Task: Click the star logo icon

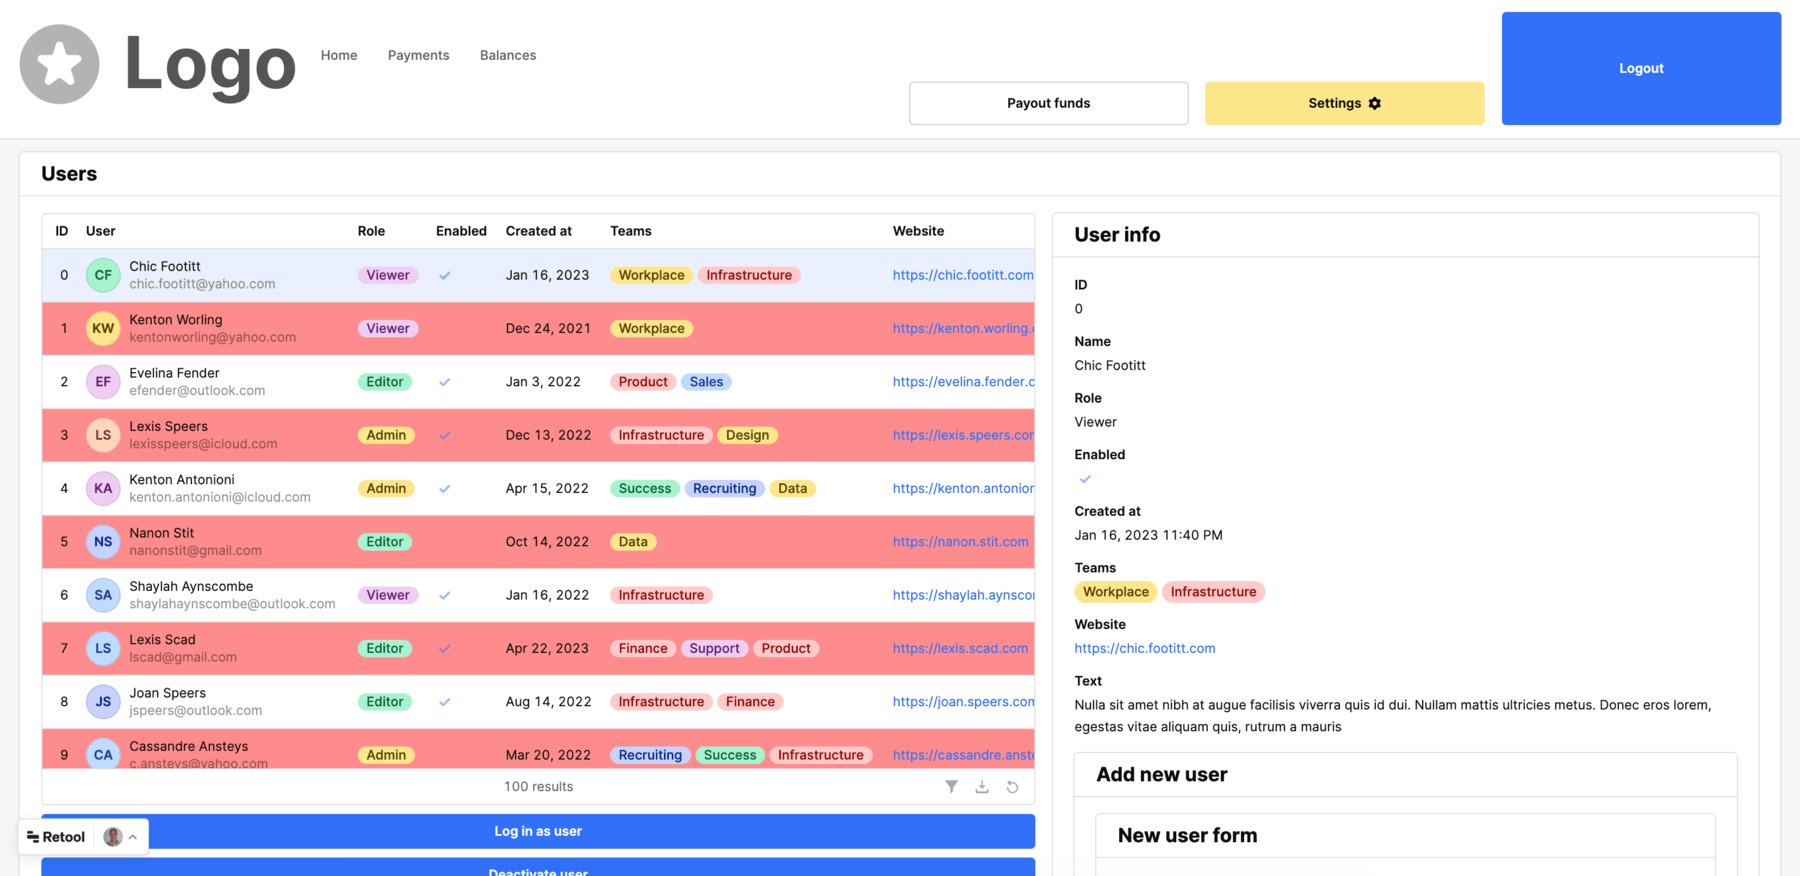Action: click(59, 65)
